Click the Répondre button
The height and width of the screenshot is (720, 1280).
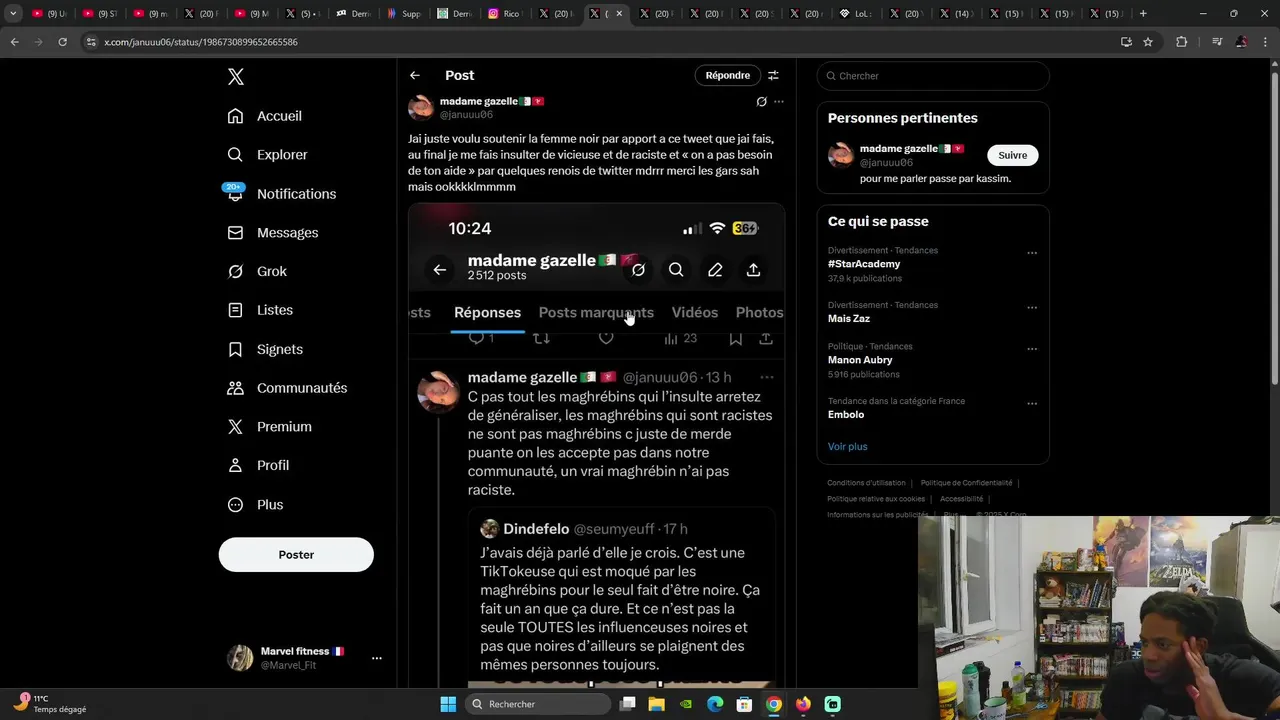[x=727, y=75]
